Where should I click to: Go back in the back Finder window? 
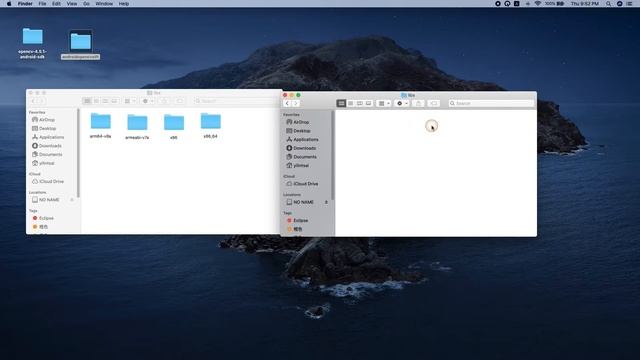[x=33, y=101]
